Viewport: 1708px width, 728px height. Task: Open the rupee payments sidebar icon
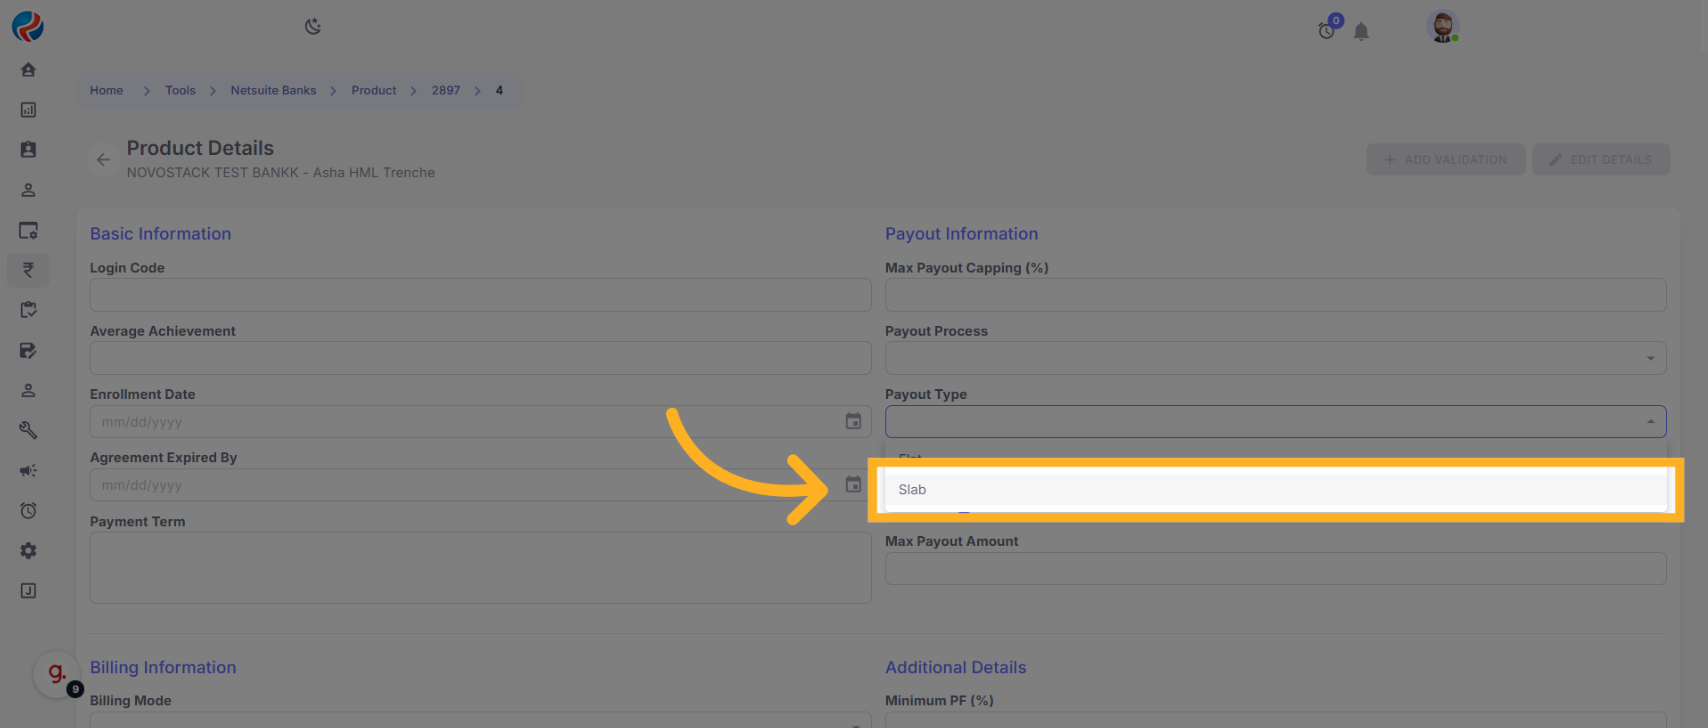coord(28,270)
